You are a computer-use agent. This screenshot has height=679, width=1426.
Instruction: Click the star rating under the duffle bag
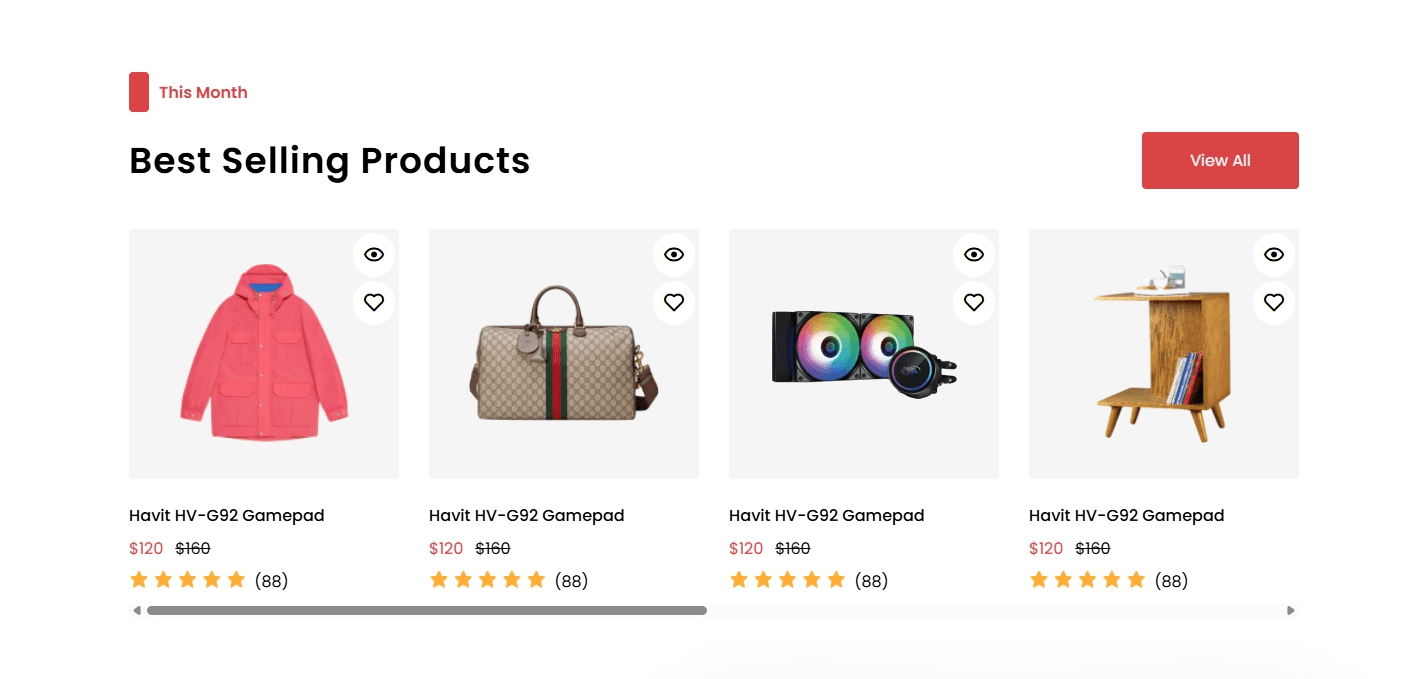pyautogui.click(x=487, y=580)
